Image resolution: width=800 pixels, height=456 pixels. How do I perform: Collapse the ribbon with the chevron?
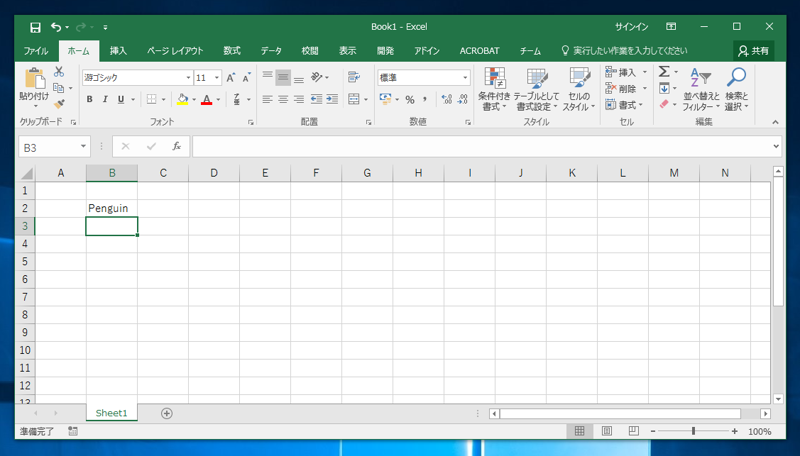click(x=775, y=122)
